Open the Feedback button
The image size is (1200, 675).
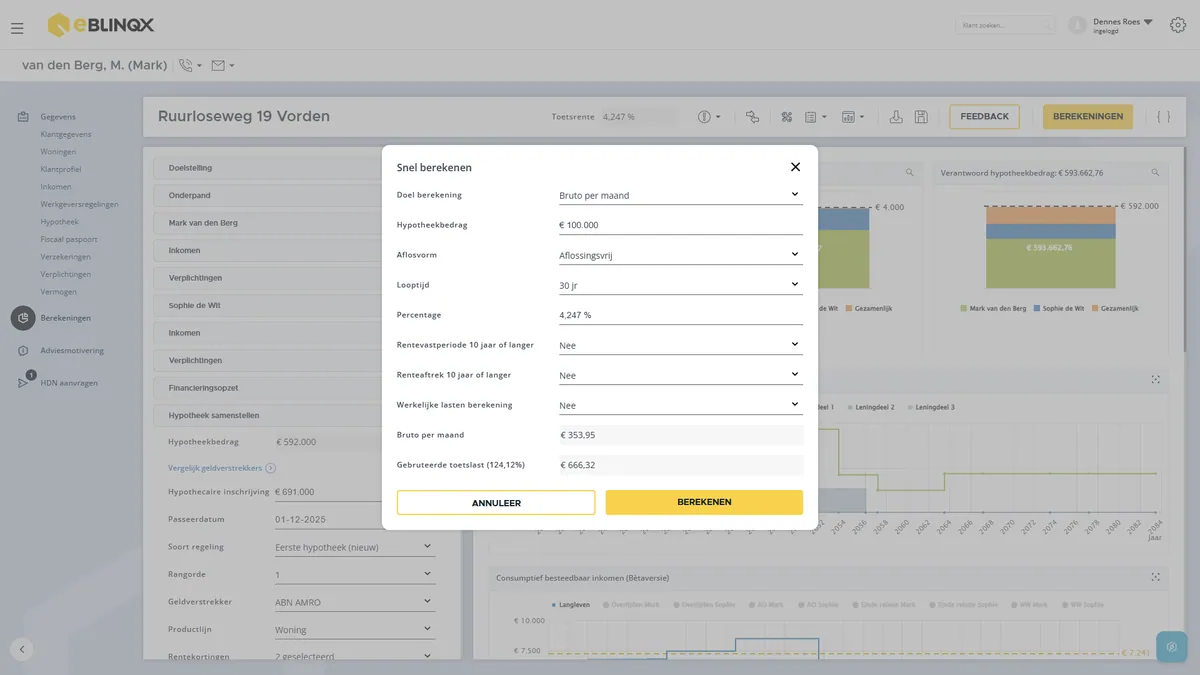tap(984, 117)
